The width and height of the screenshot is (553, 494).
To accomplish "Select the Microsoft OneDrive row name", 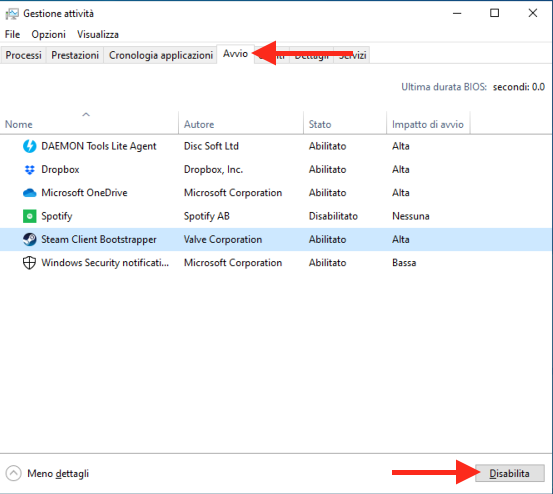I will click(84, 193).
